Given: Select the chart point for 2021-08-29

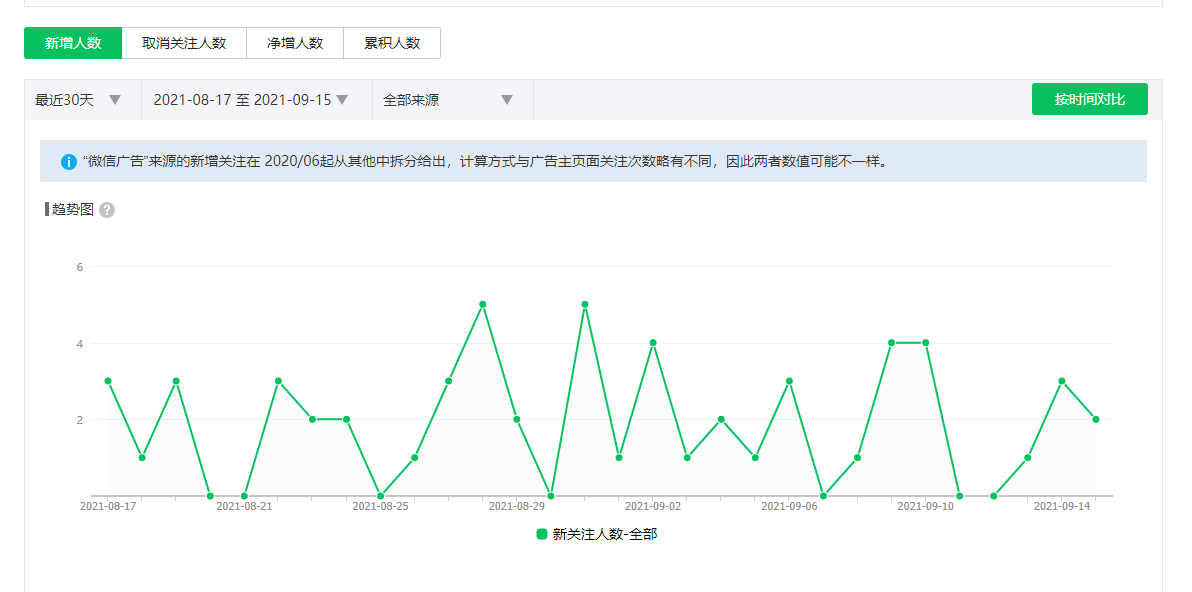Looking at the screenshot, I should [x=516, y=419].
